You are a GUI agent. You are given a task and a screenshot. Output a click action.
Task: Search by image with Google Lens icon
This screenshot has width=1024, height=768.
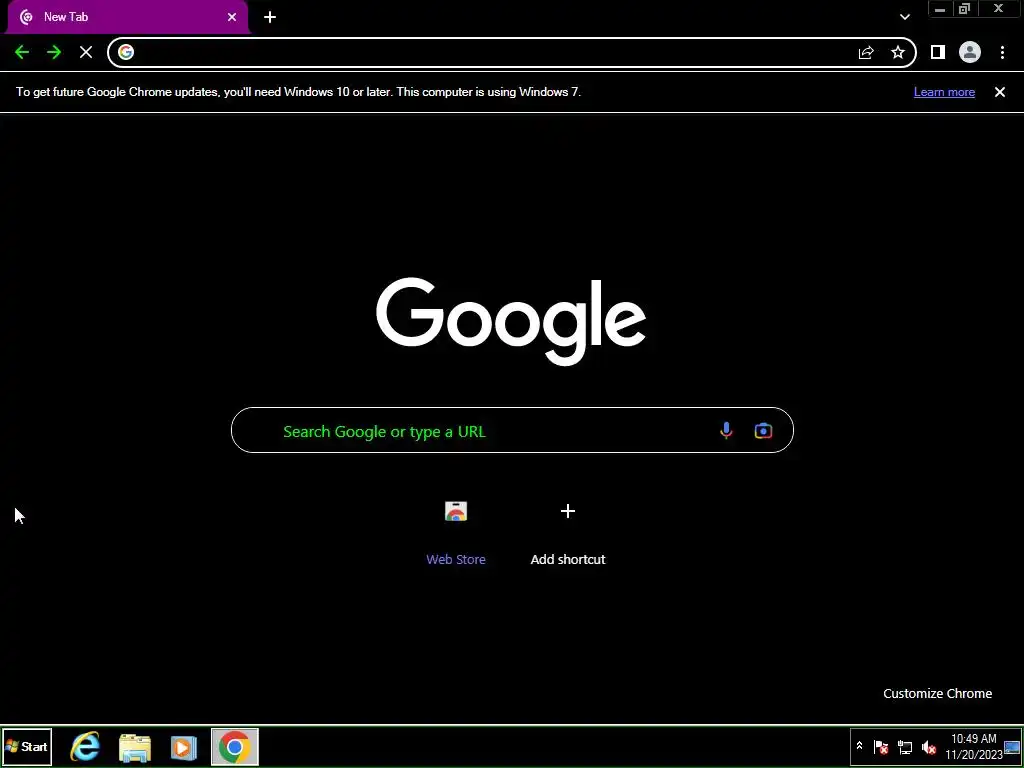coord(763,430)
